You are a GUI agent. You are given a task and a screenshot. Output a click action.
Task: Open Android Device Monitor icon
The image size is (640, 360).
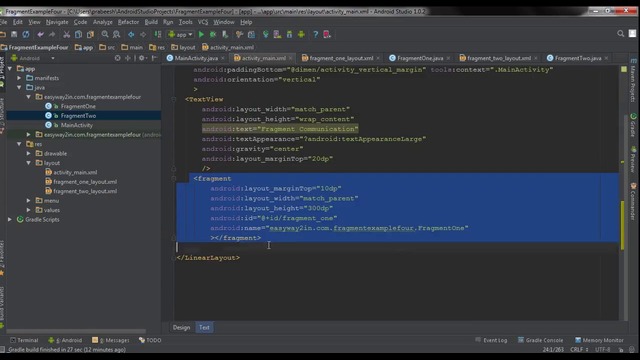pos(301,35)
